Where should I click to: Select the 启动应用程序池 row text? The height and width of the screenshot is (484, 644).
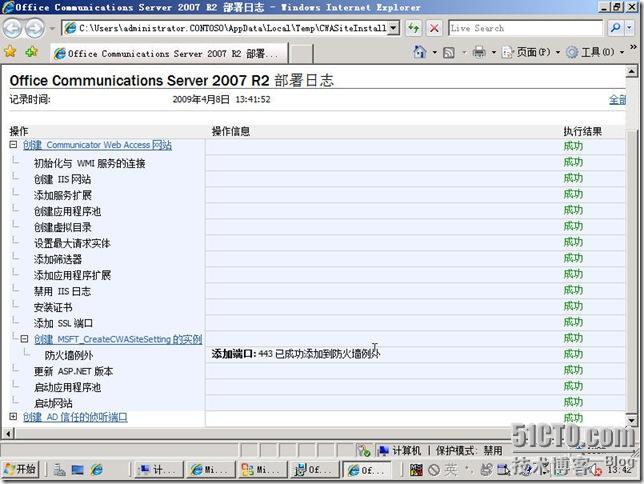click(x=67, y=387)
